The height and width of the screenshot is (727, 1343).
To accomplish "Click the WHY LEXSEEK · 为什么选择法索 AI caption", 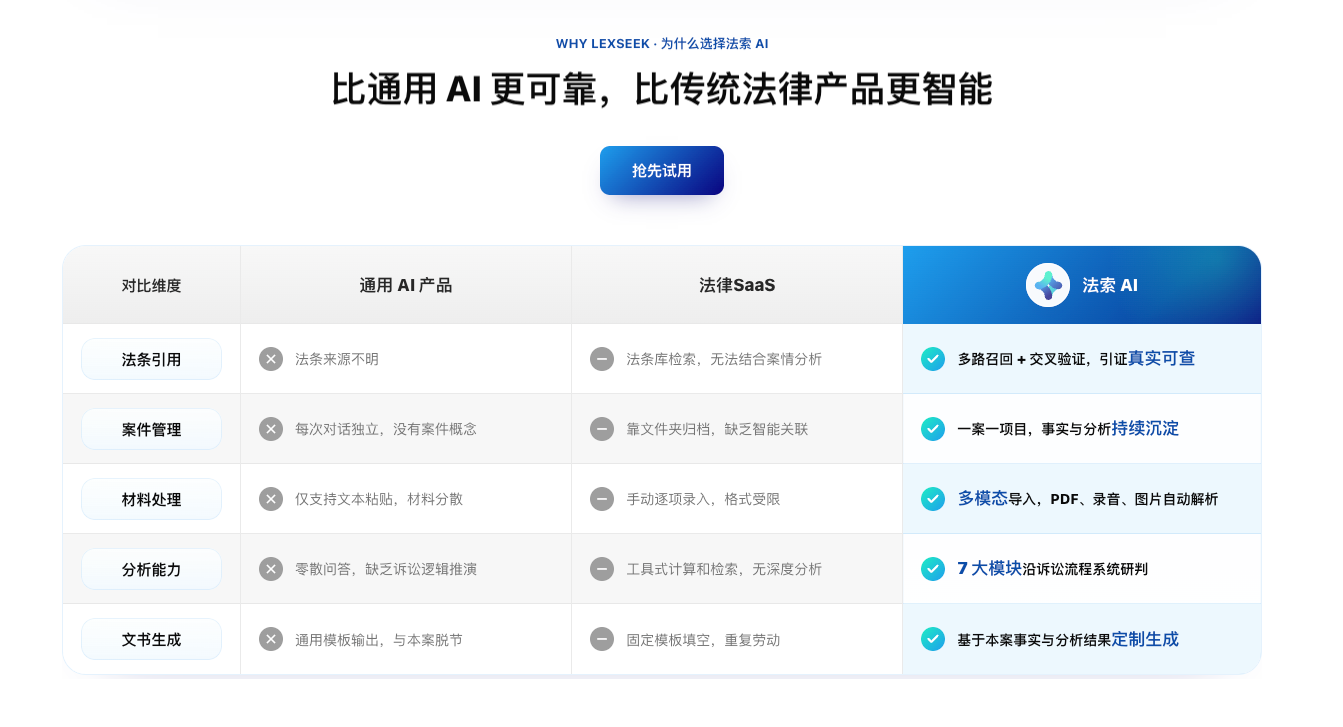I will [x=662, y=44].
